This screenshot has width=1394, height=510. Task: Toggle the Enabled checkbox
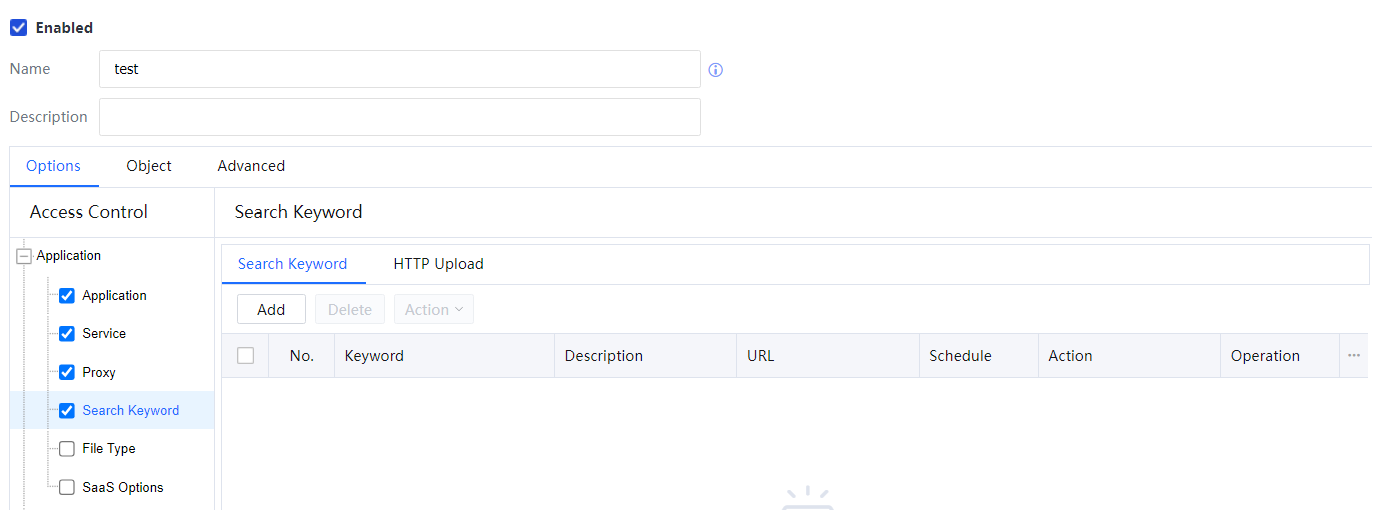19,28
